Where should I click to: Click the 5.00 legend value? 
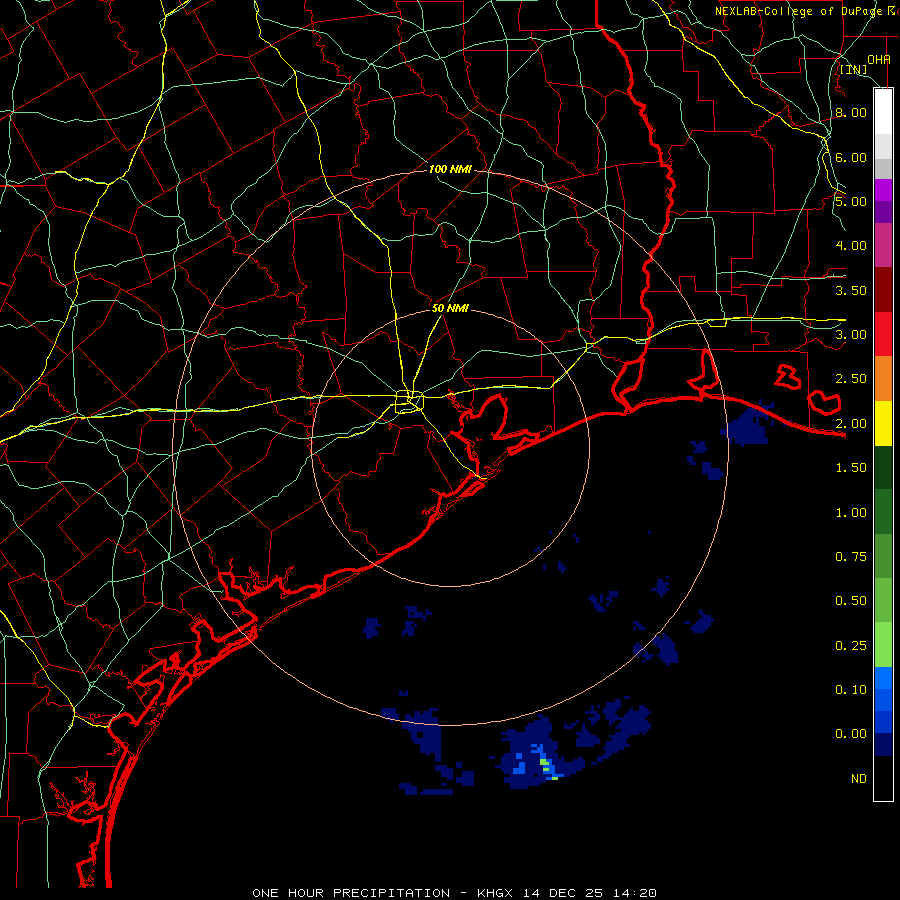pyautogui.click(x=851, y=201)
